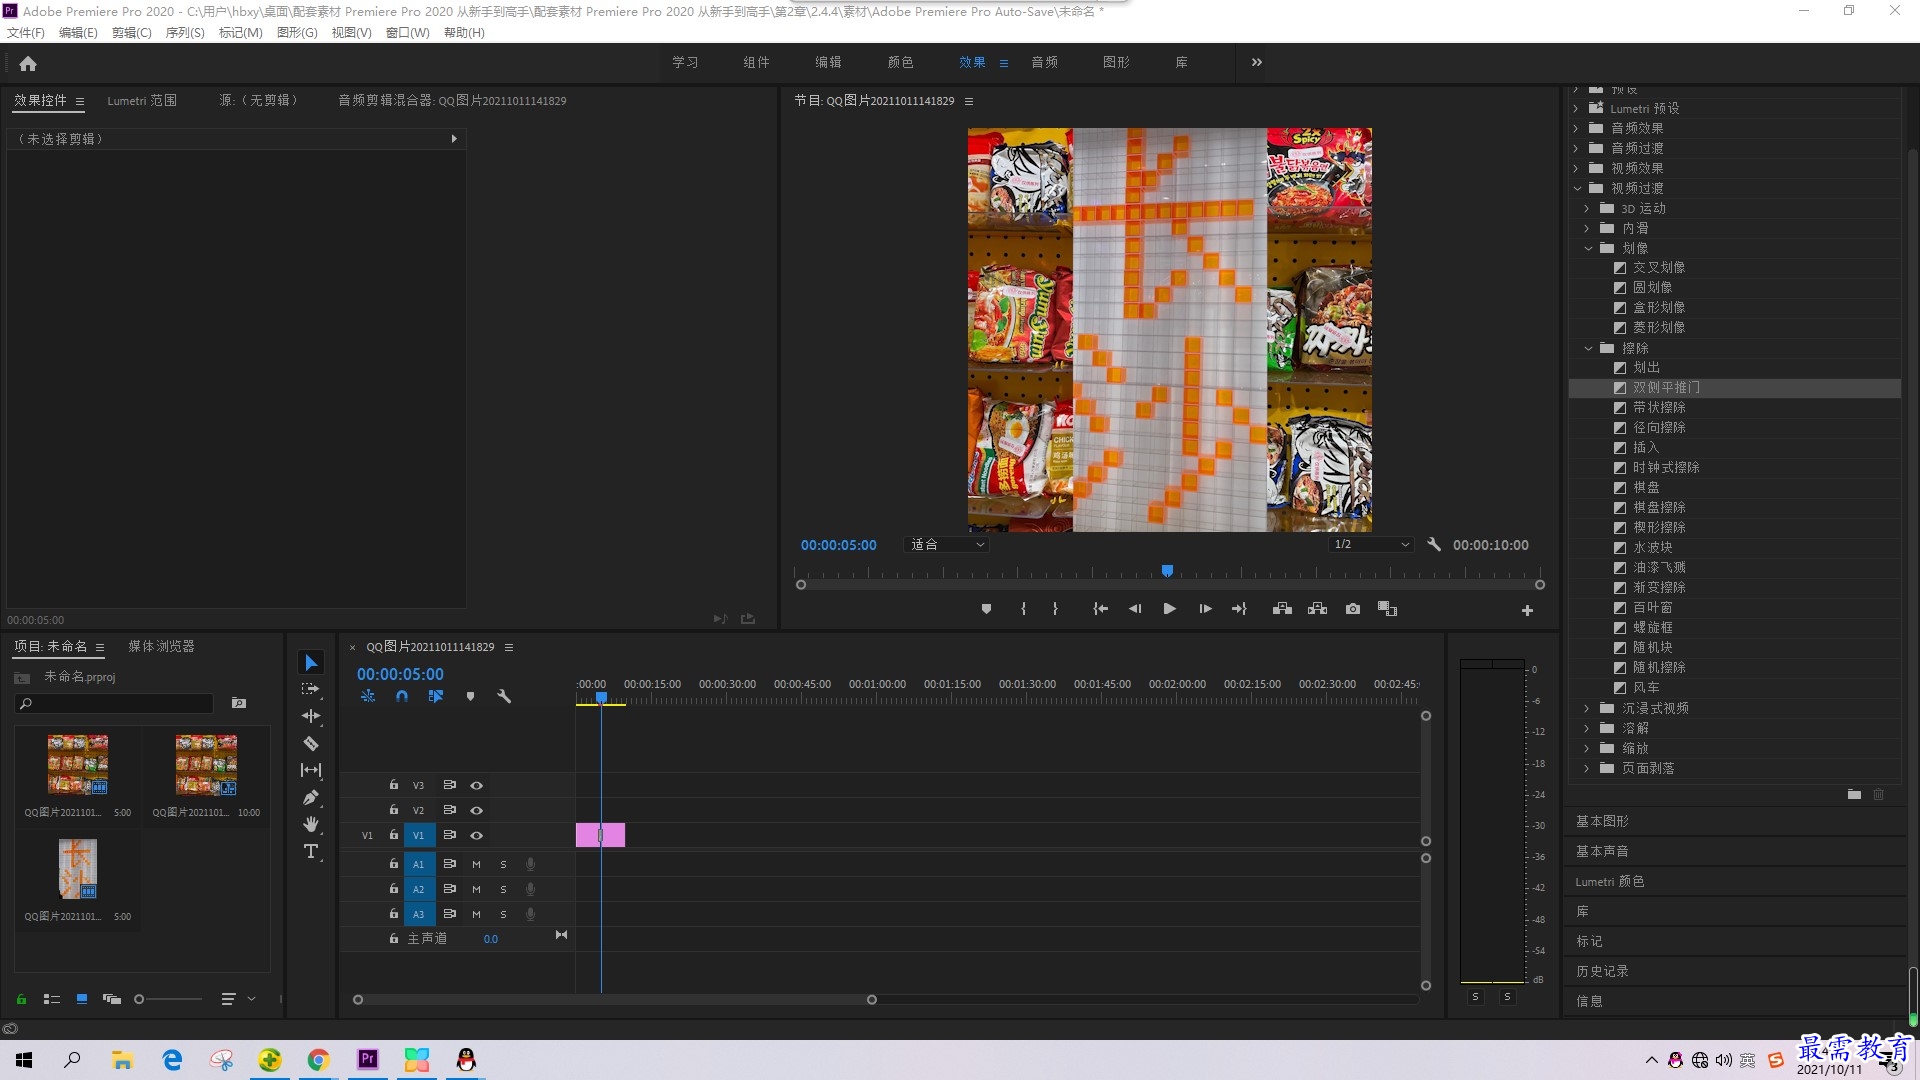The height and width of the screenshot is (1080, 1920).
Task: Click the pink clip on V1
Action: [x=600, y=835]
